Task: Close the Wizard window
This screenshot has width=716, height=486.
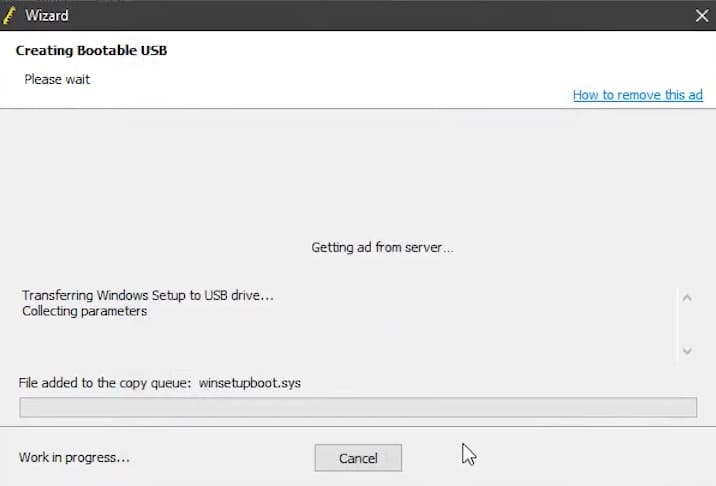Action: coord(701,15)
